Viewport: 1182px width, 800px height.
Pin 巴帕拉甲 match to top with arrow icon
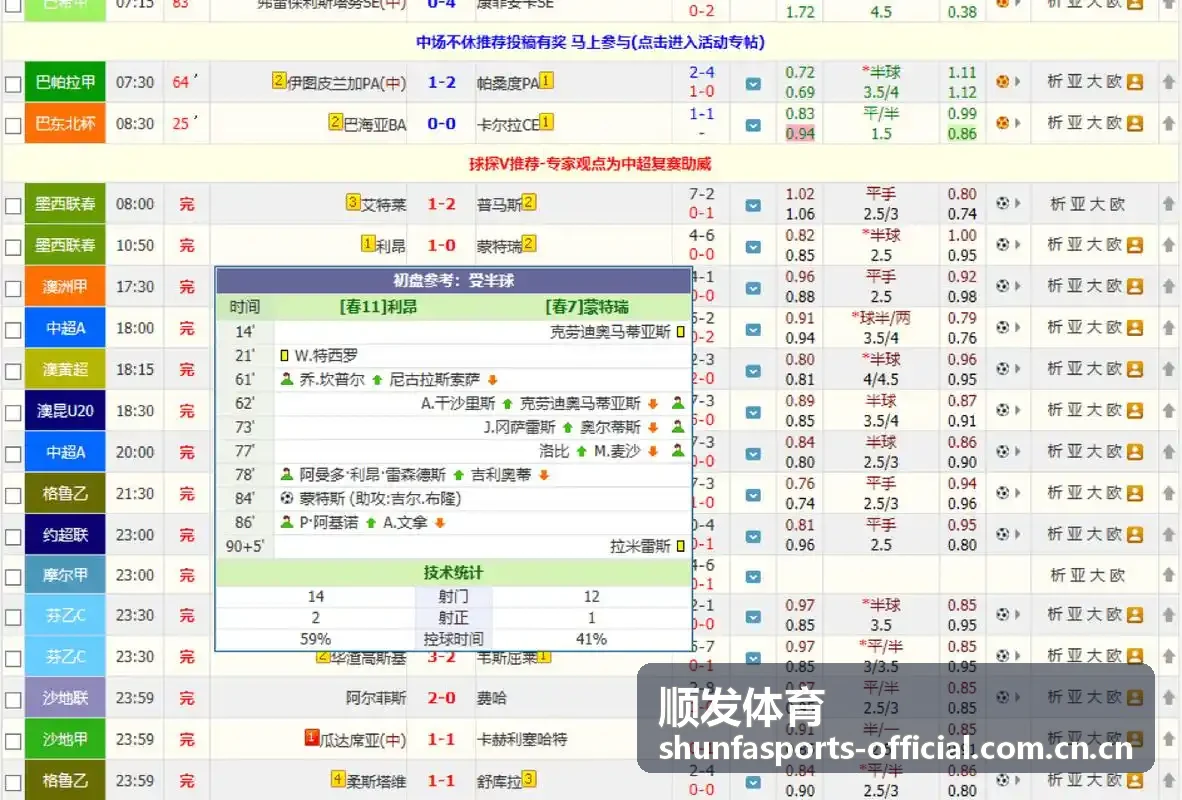pyautogui.click(x=1168, y=81)
